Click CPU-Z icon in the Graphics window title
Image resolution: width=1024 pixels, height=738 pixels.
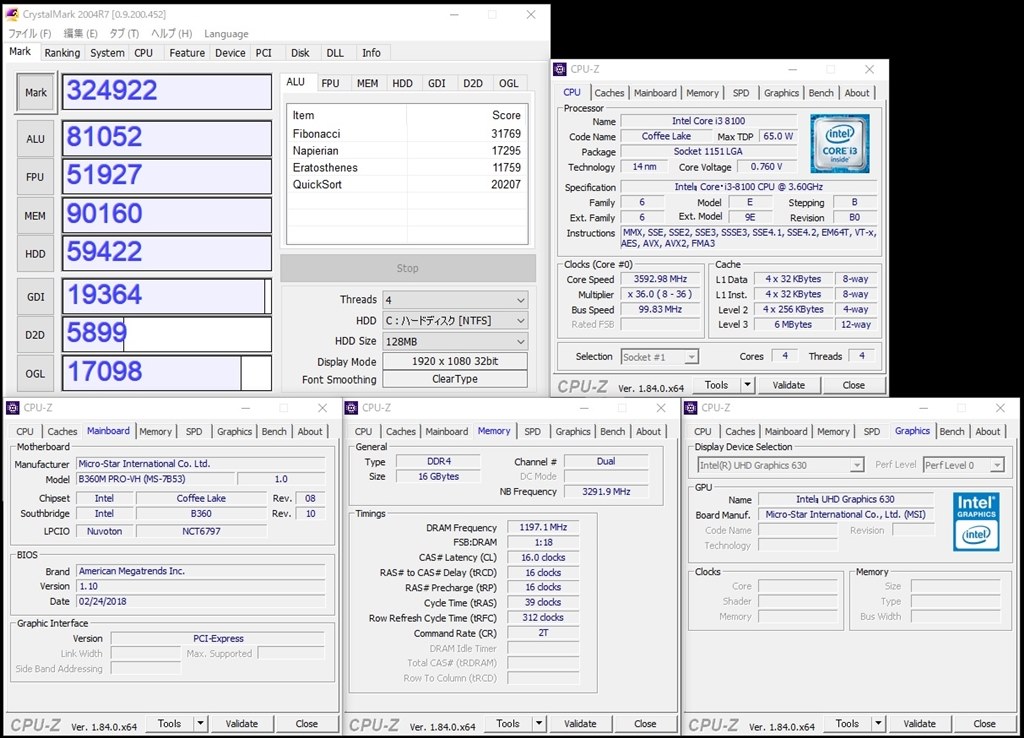pos(690,408)
